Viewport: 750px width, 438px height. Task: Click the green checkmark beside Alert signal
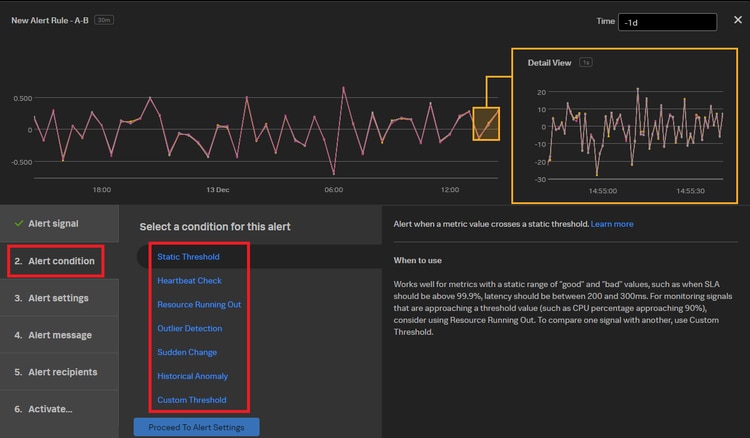coord(18,224)
